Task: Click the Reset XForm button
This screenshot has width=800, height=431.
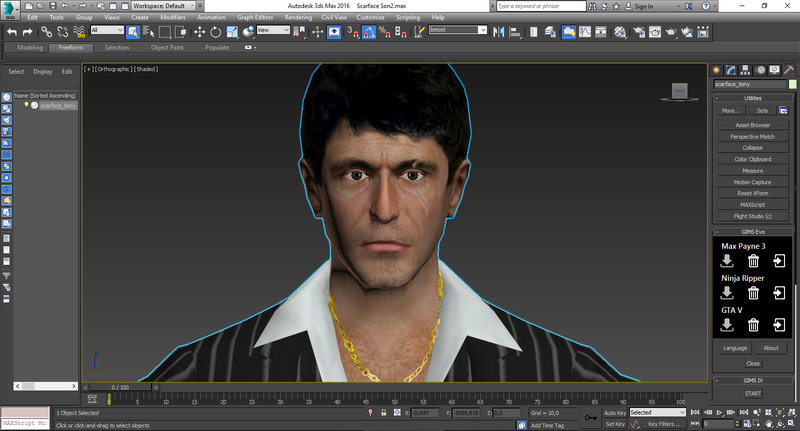Action: click(x=753, y=193)
